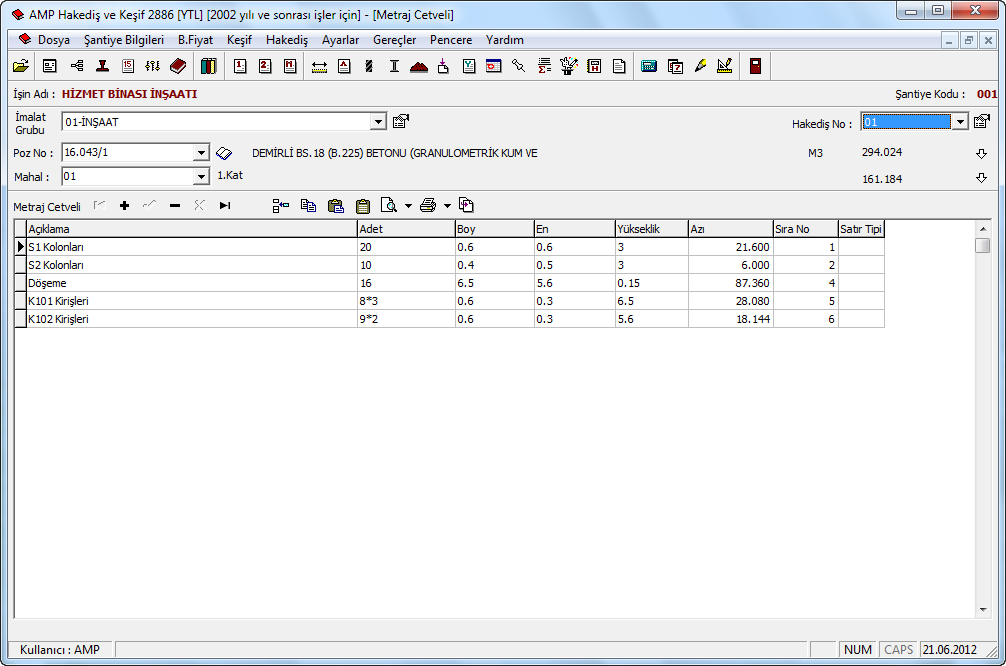Open the calculator tool in toolbar
Screen dimensions: 1006x666
pos(649,66)
